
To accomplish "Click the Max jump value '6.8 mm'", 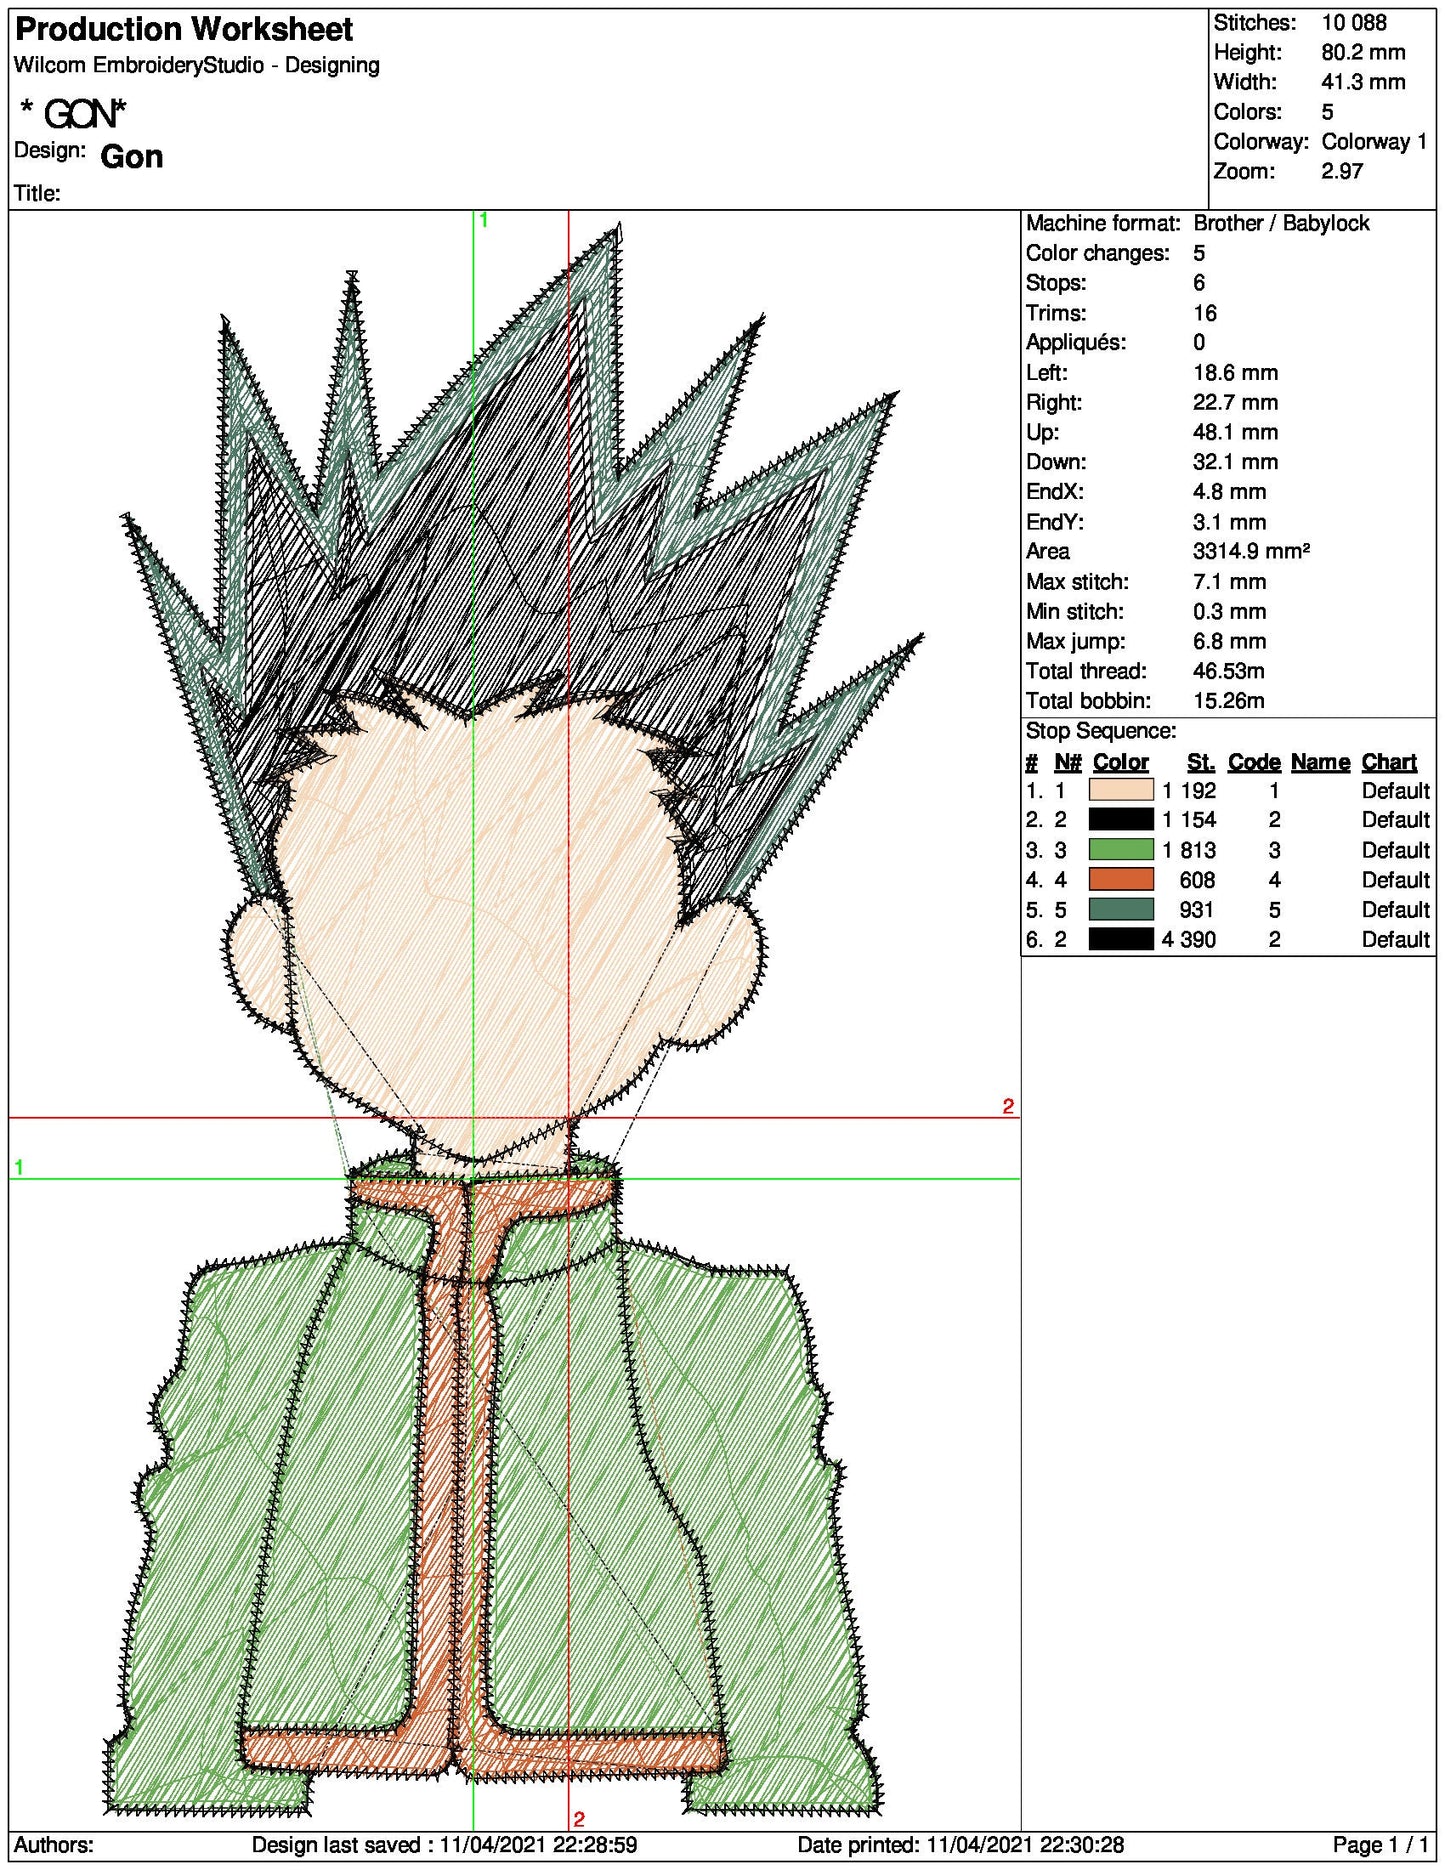I will 1229,641.
